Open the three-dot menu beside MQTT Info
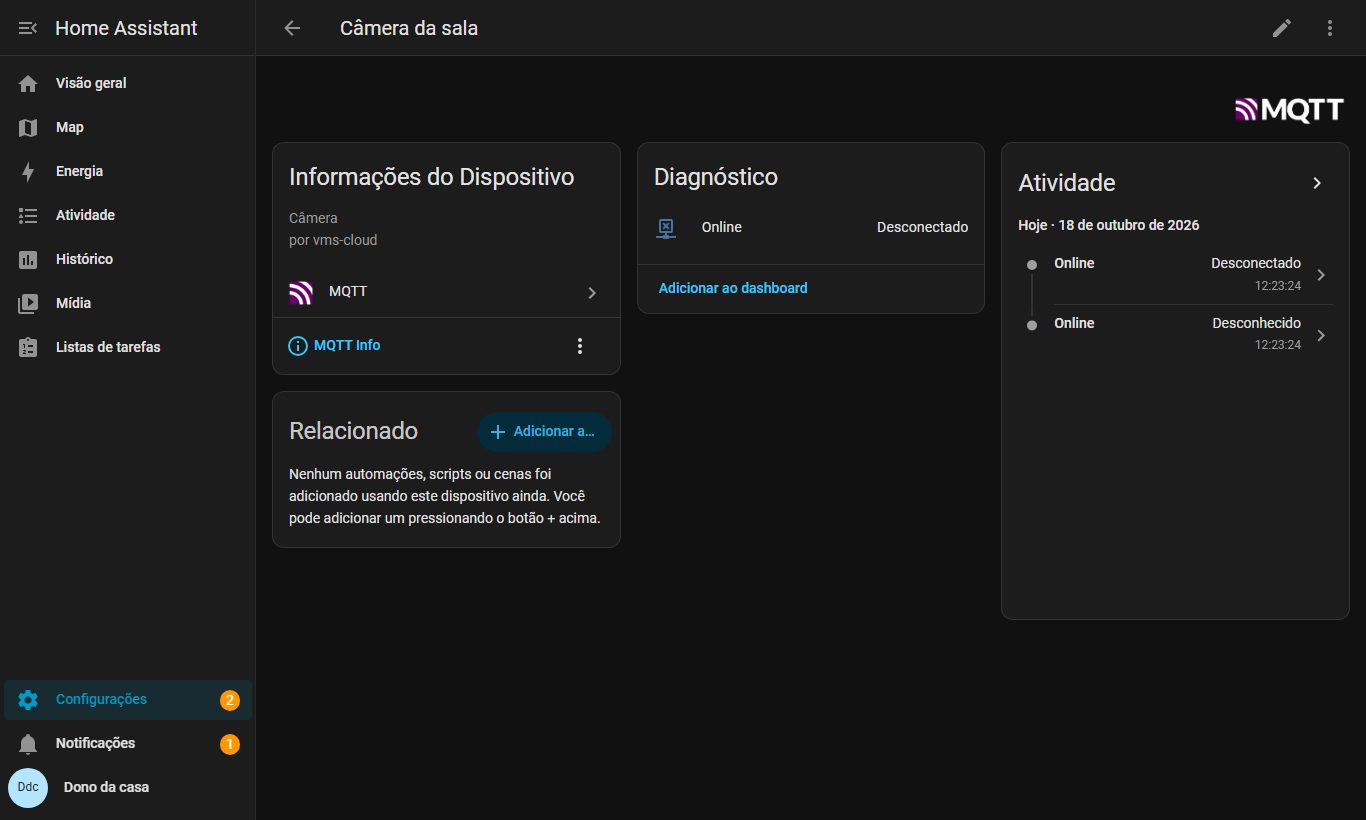 click(580, 346)
